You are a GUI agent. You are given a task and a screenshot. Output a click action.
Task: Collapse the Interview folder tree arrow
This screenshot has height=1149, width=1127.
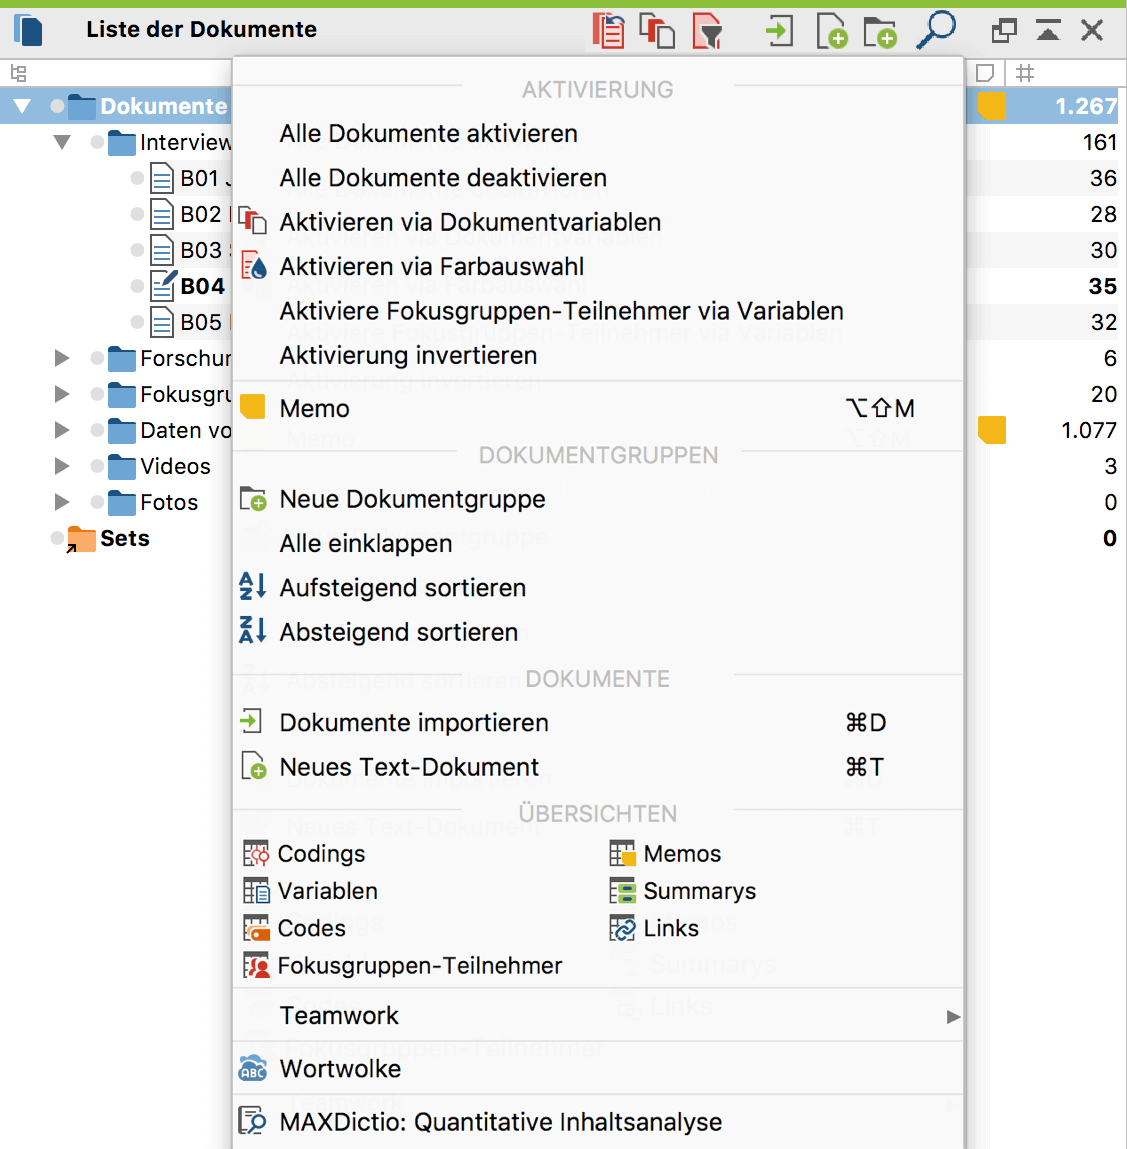(x=62, y=142)
